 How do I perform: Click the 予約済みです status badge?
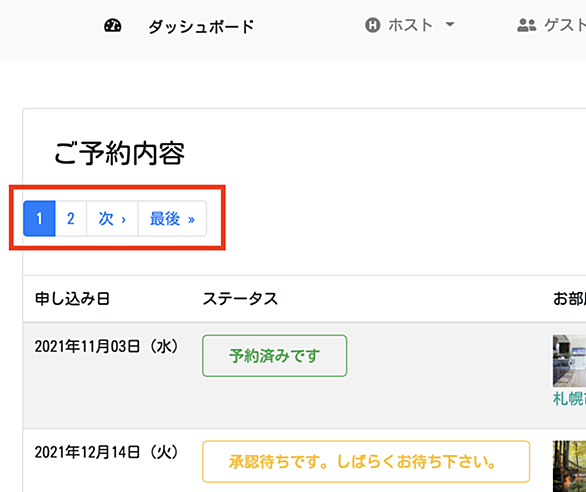click(275, 356)
